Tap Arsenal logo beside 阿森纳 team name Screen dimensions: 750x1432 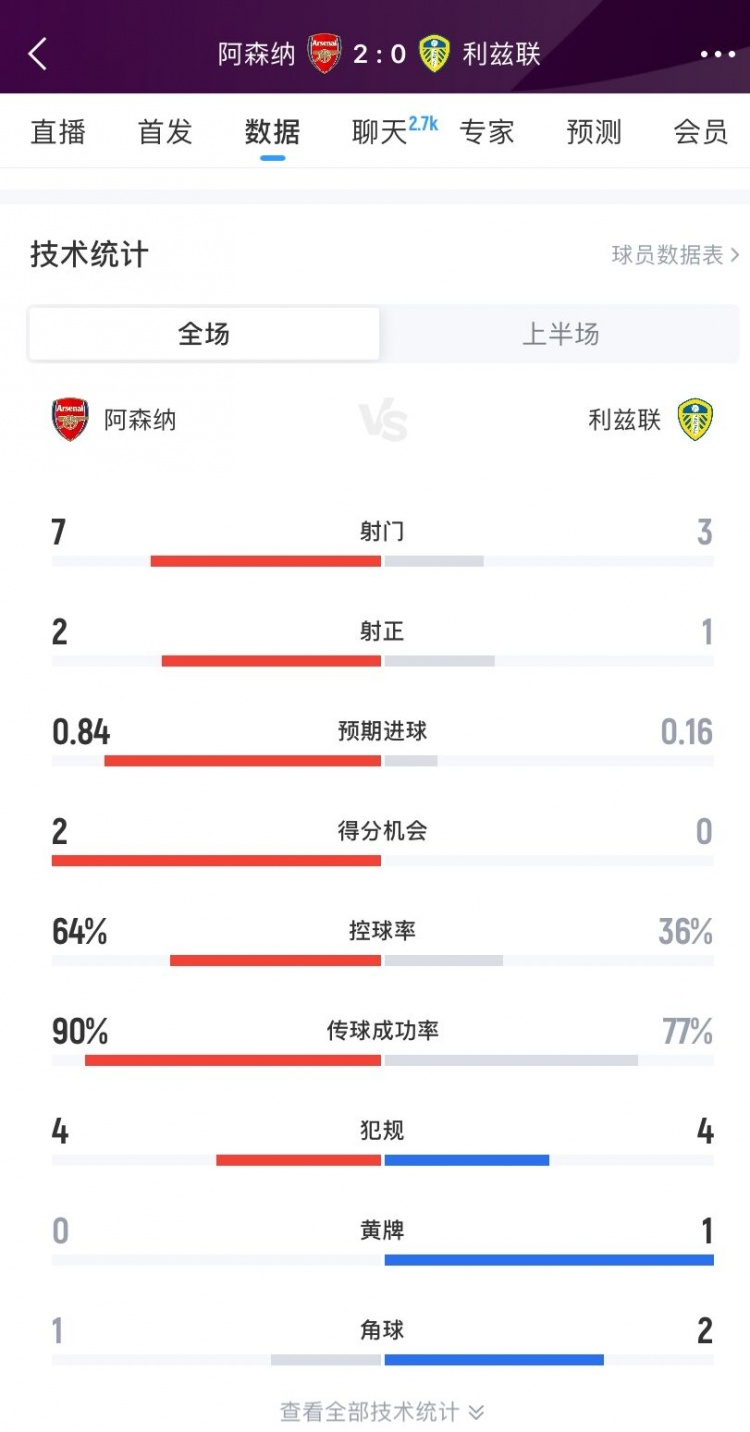[x=70, y=420]
